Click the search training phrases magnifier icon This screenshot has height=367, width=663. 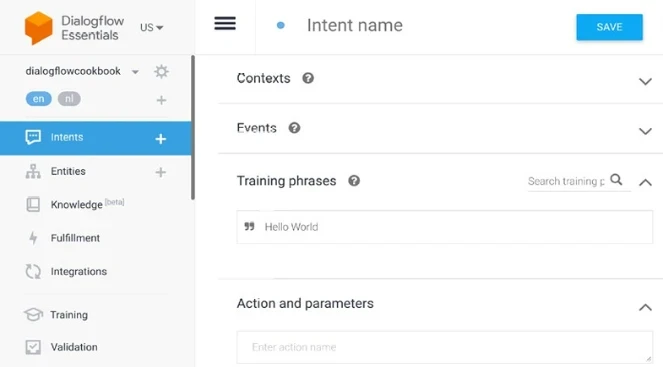(x=616, y=180)
